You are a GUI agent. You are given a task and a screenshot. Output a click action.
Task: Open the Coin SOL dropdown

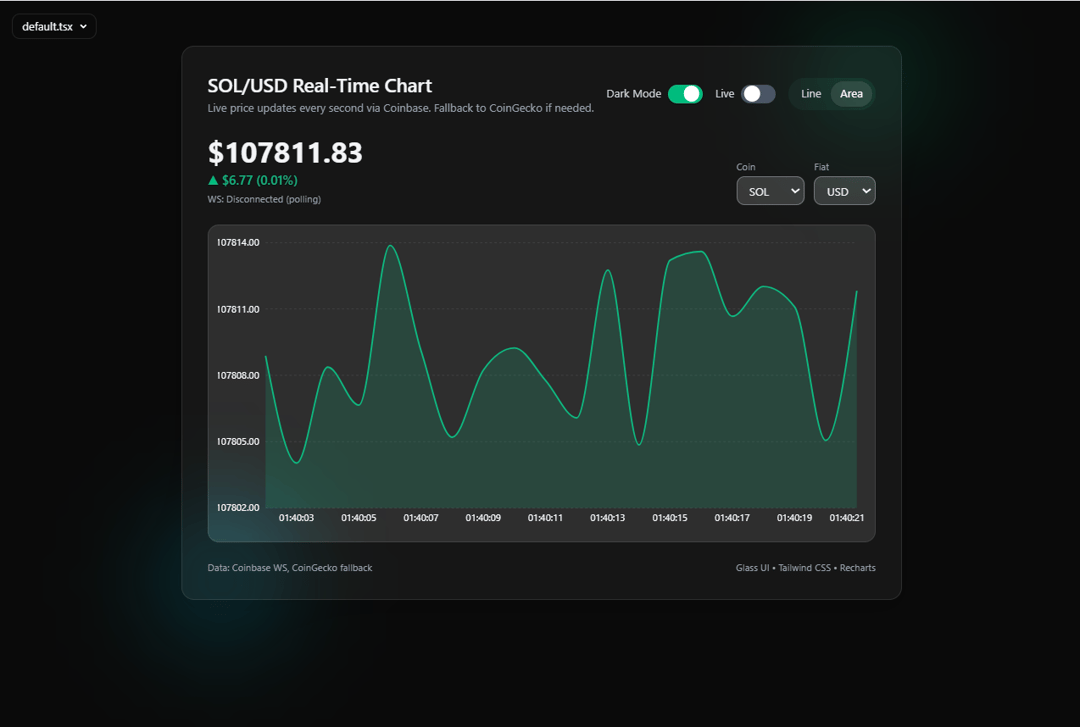pos(770,191)
